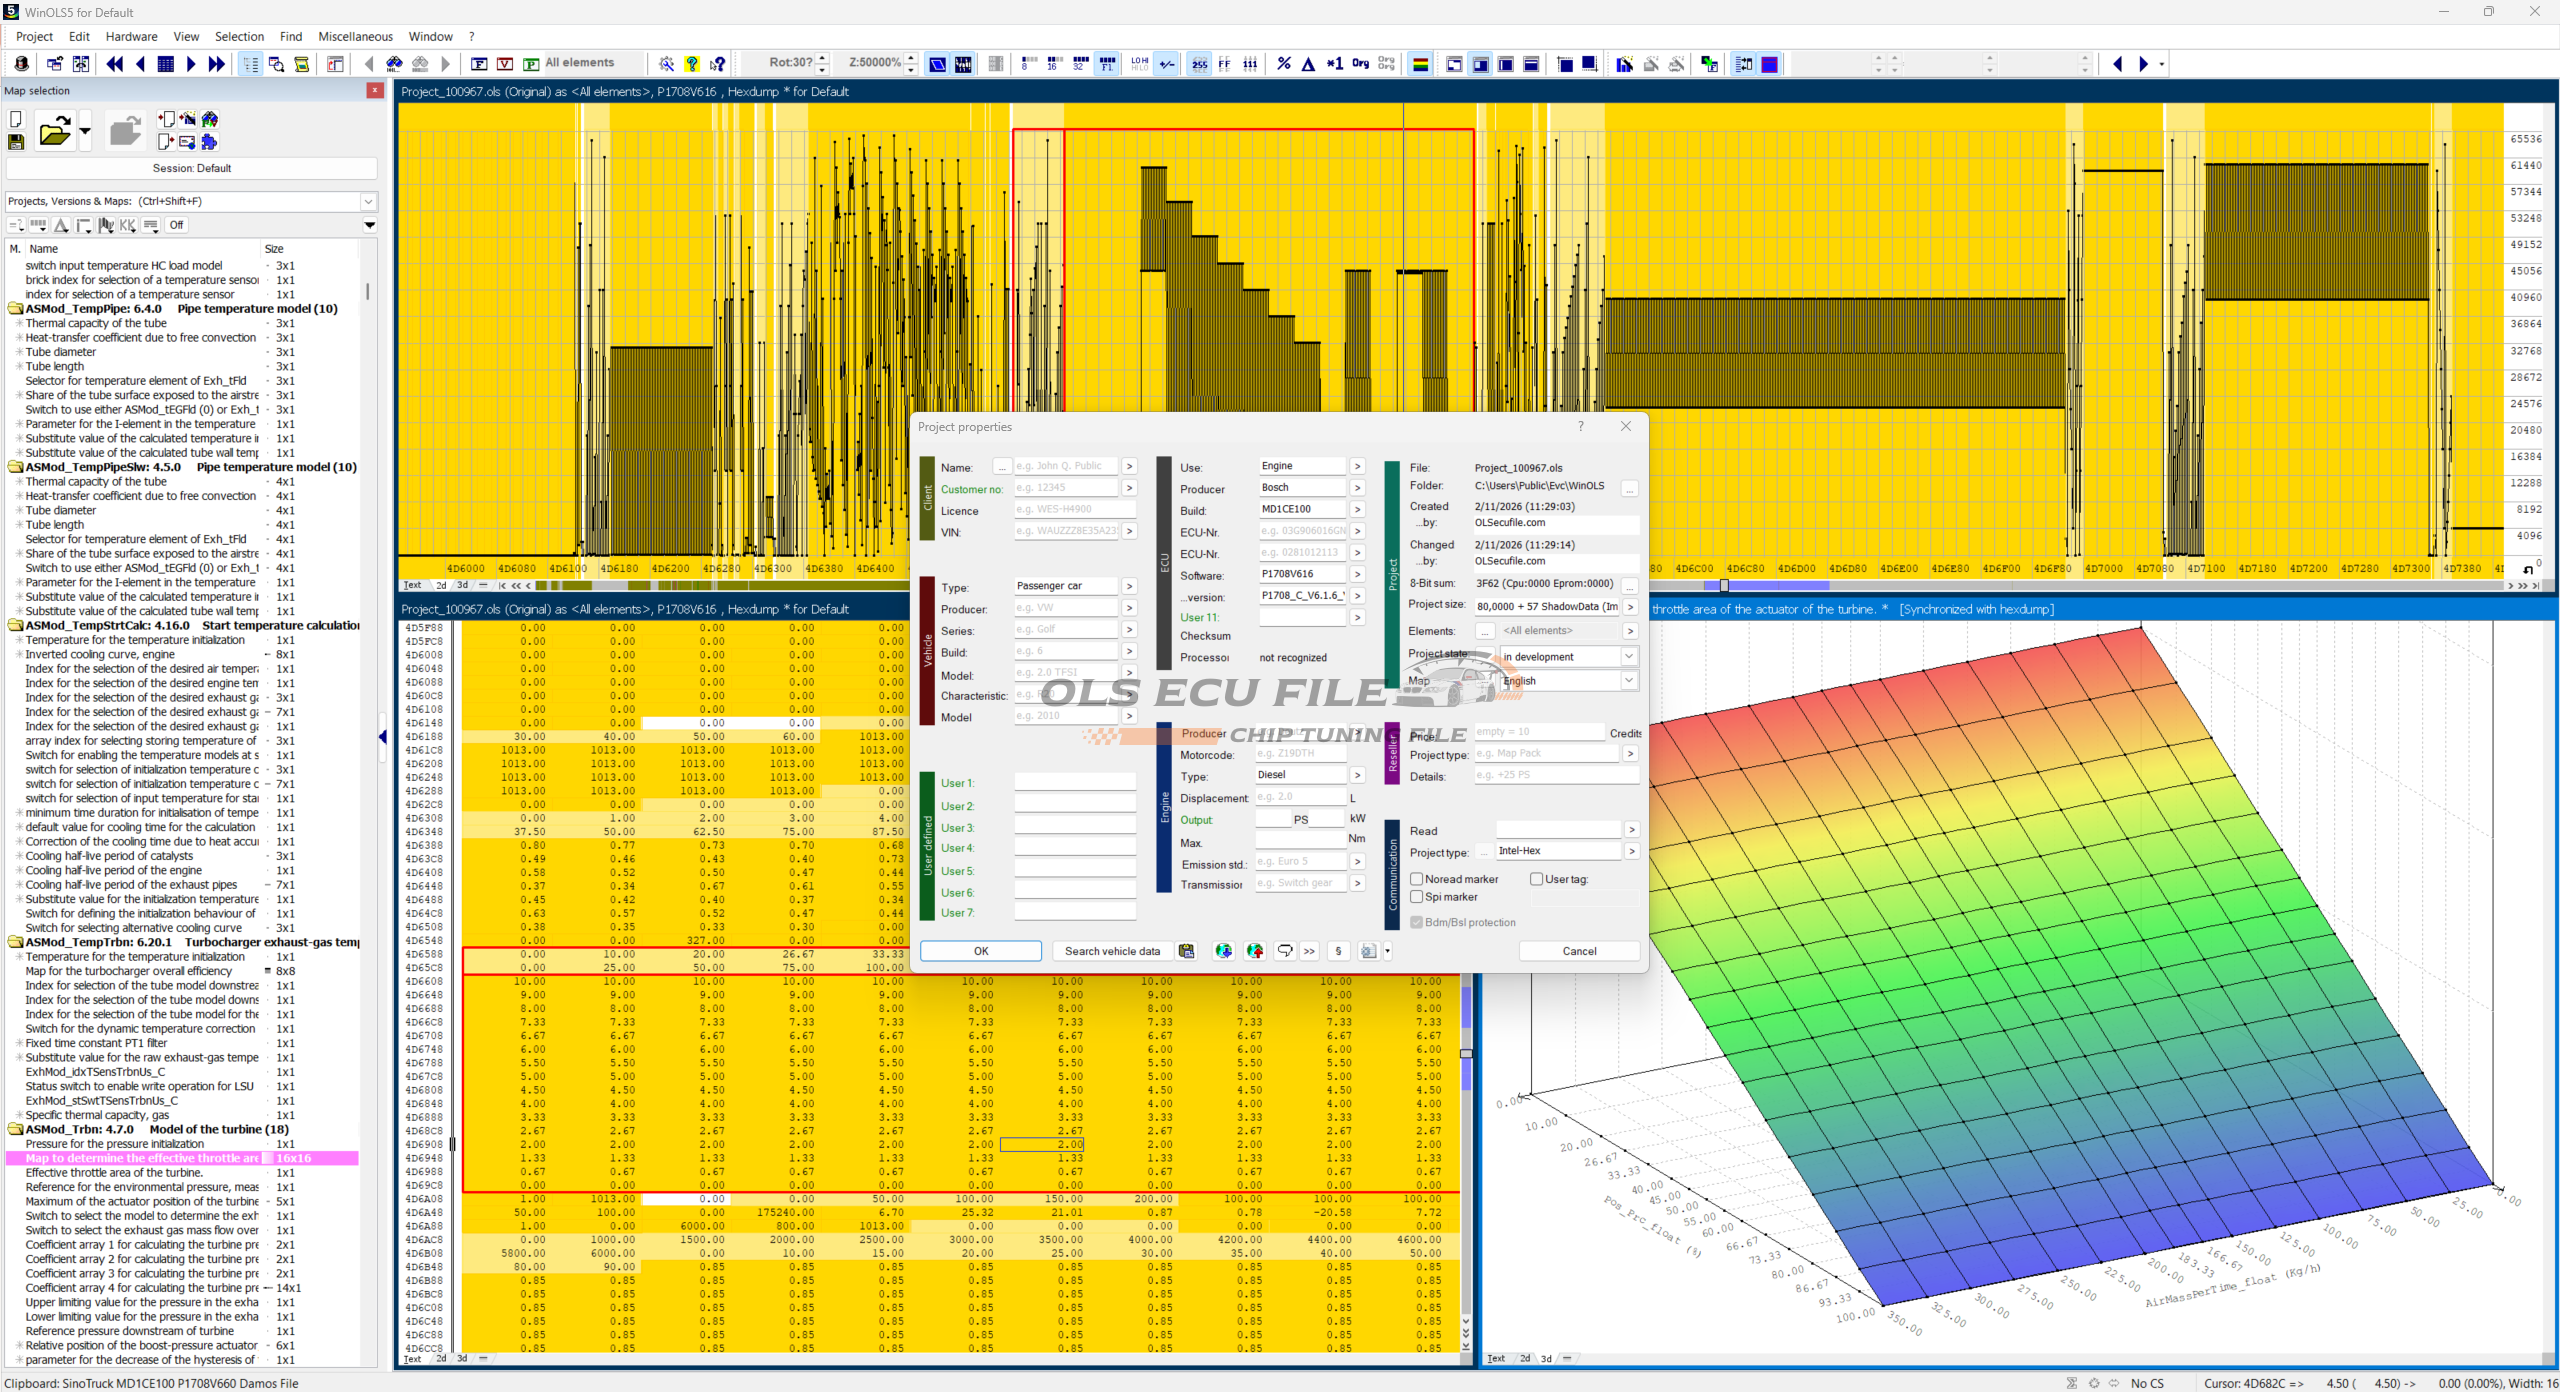
Task: Open the Projects, Versions & Maps dropdown
Action: [368, 201]
